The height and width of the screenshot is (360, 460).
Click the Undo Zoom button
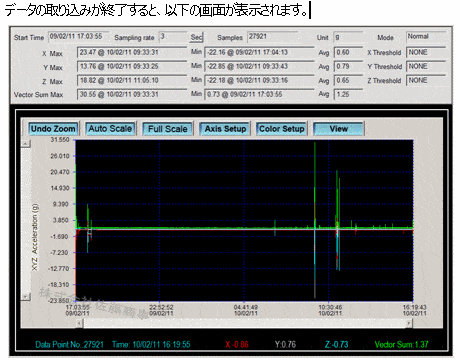pos(53,129)
